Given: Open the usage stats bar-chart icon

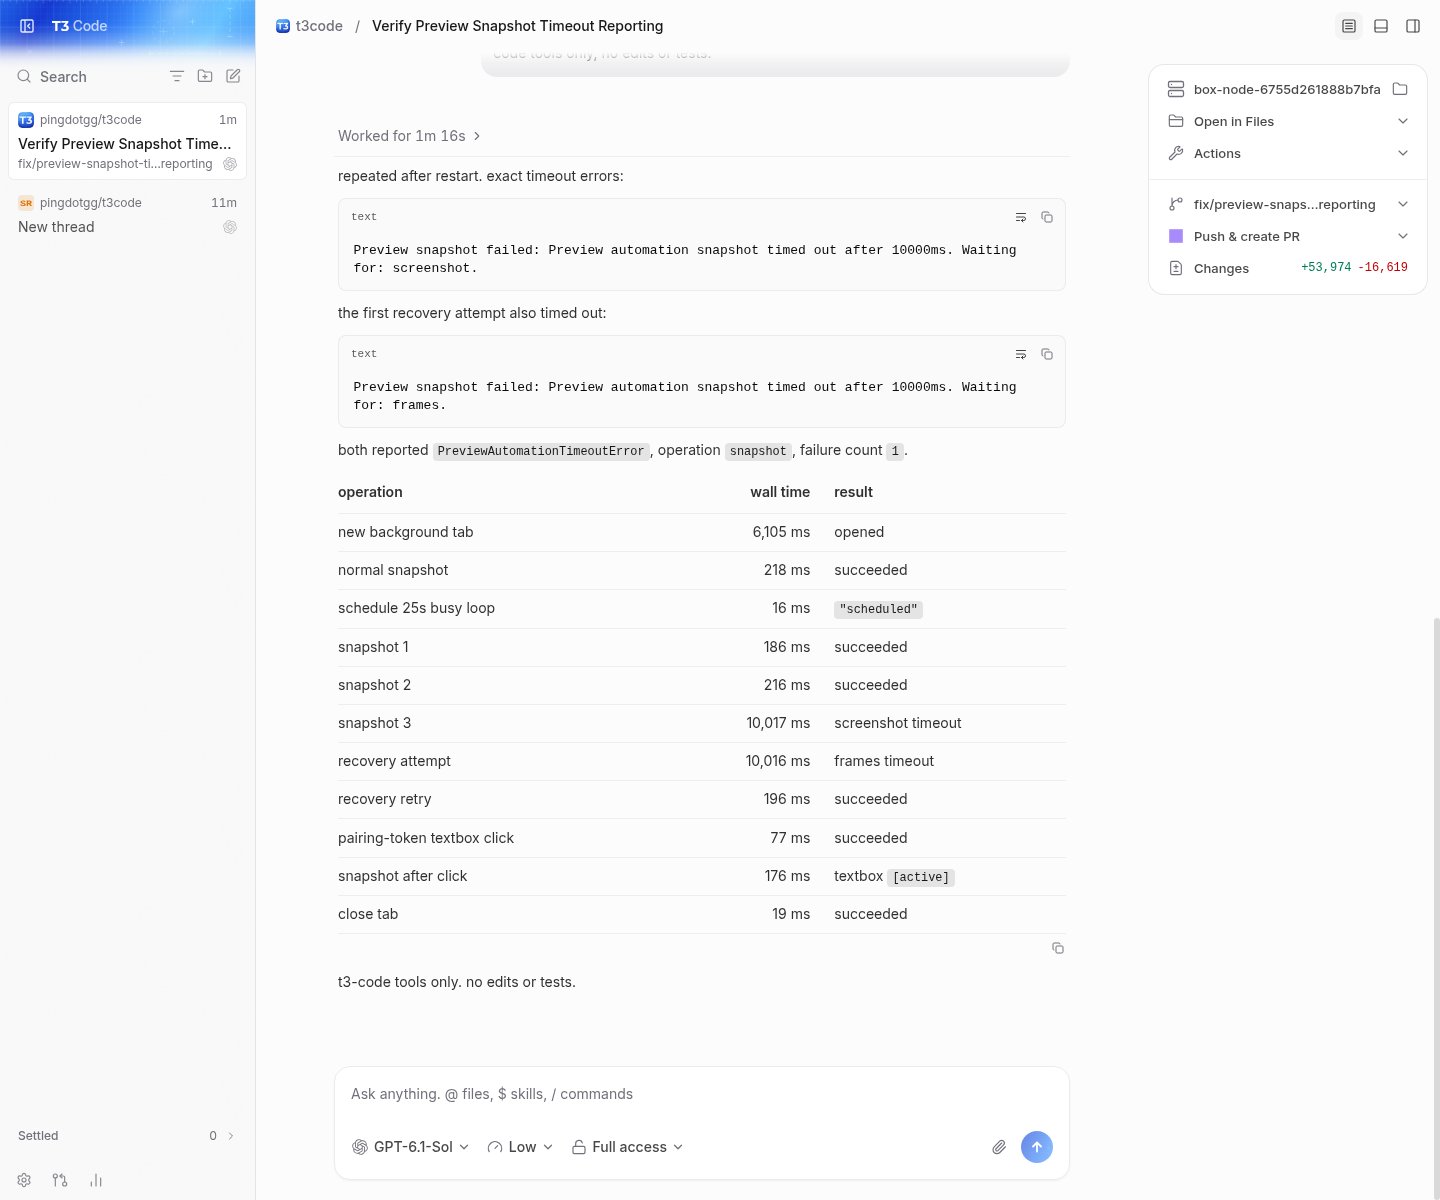Looking at the screenshot, I should [x=96, y=1180].
